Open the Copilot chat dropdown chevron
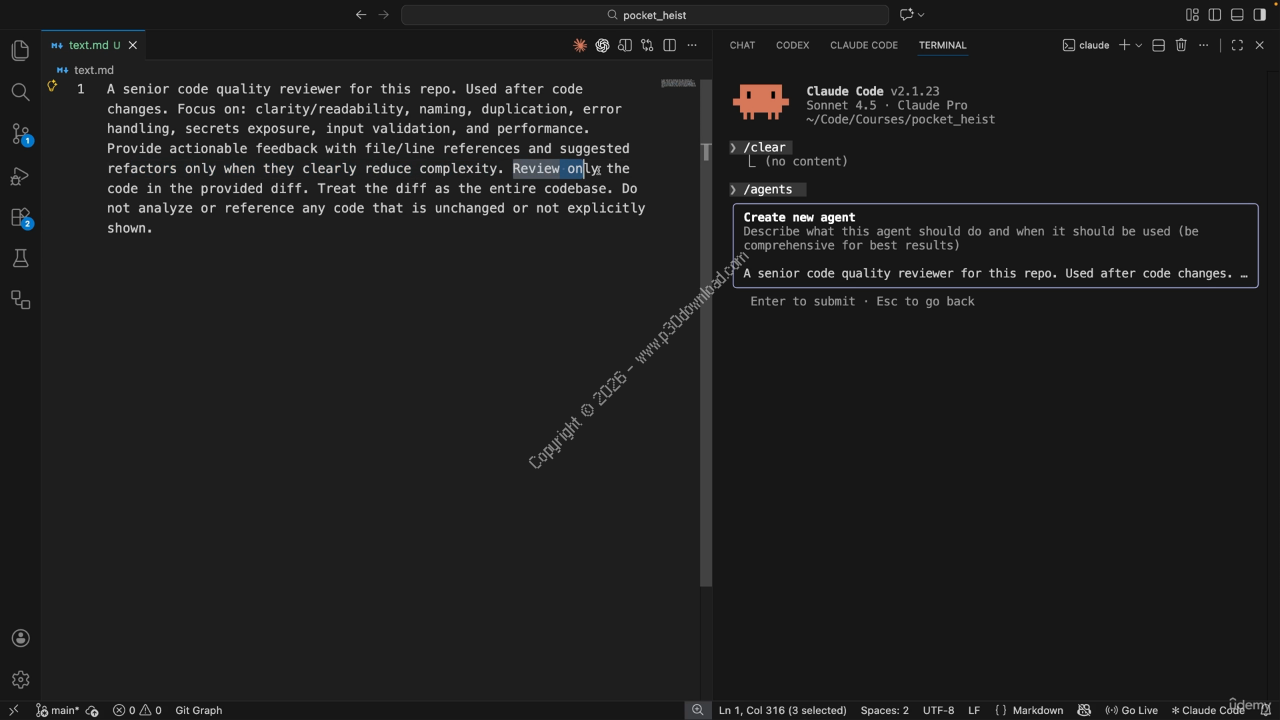 921,15
